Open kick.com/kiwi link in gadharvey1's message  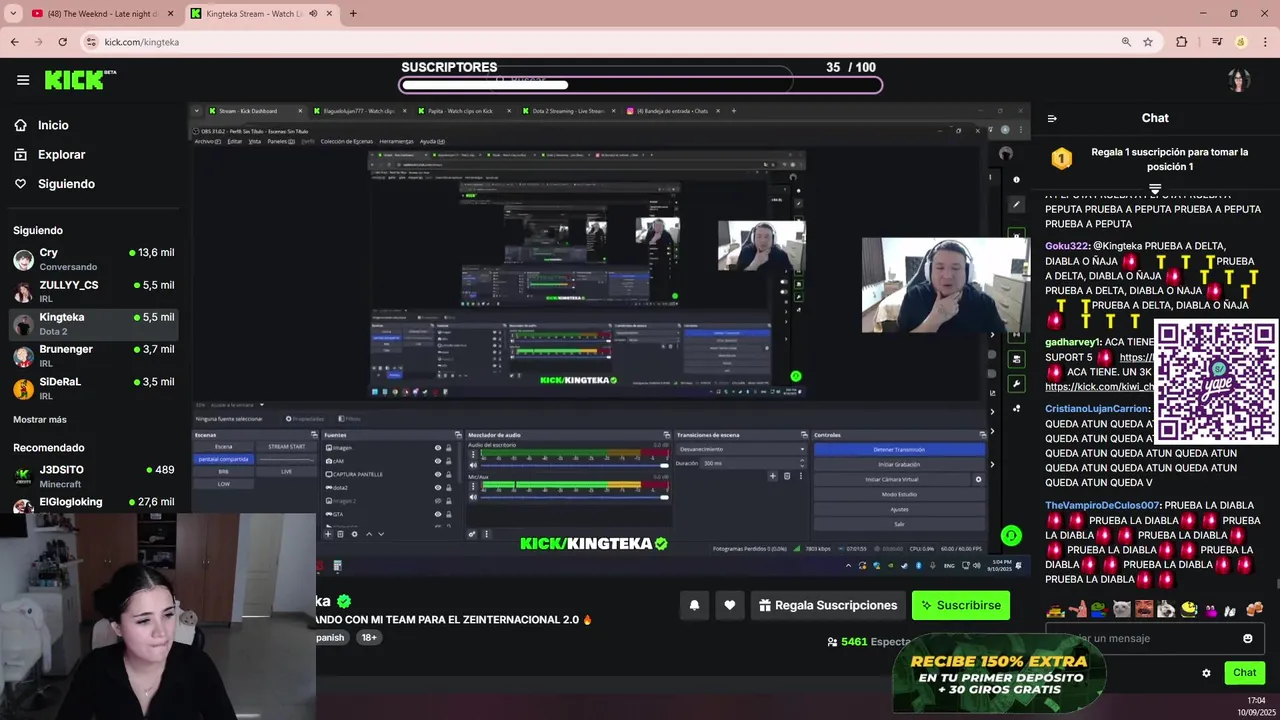point(1099,386)
